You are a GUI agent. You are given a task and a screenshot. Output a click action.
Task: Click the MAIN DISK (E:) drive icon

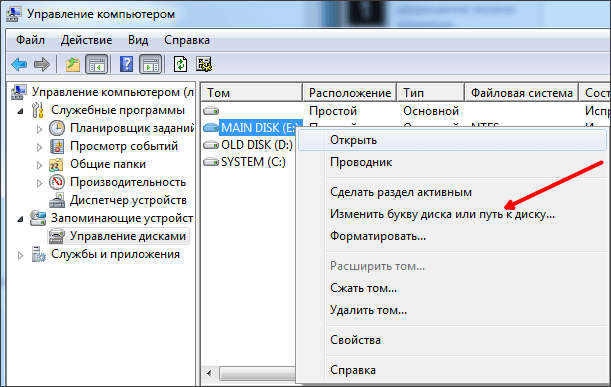[211, 127]
